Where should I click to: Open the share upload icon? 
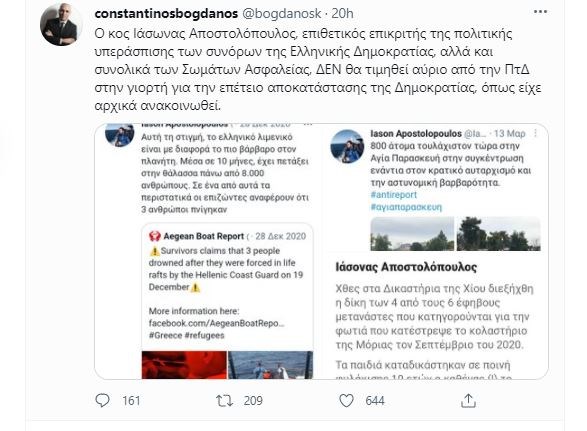[x=468, y=401]
